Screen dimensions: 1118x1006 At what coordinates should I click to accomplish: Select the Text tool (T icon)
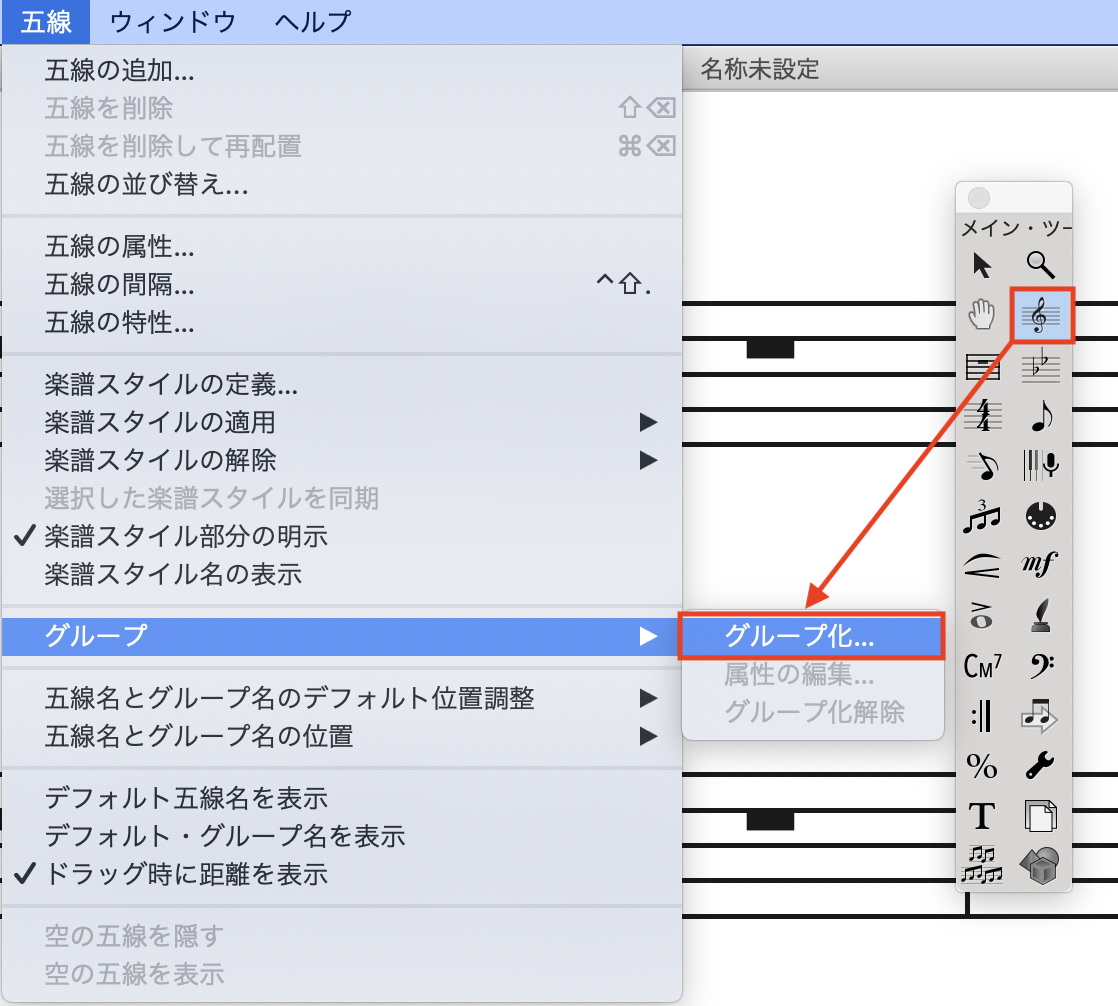[983, 816]
